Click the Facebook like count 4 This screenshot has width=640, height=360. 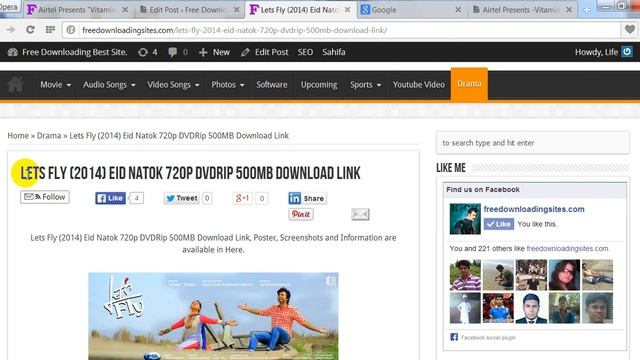pos(137,198)
